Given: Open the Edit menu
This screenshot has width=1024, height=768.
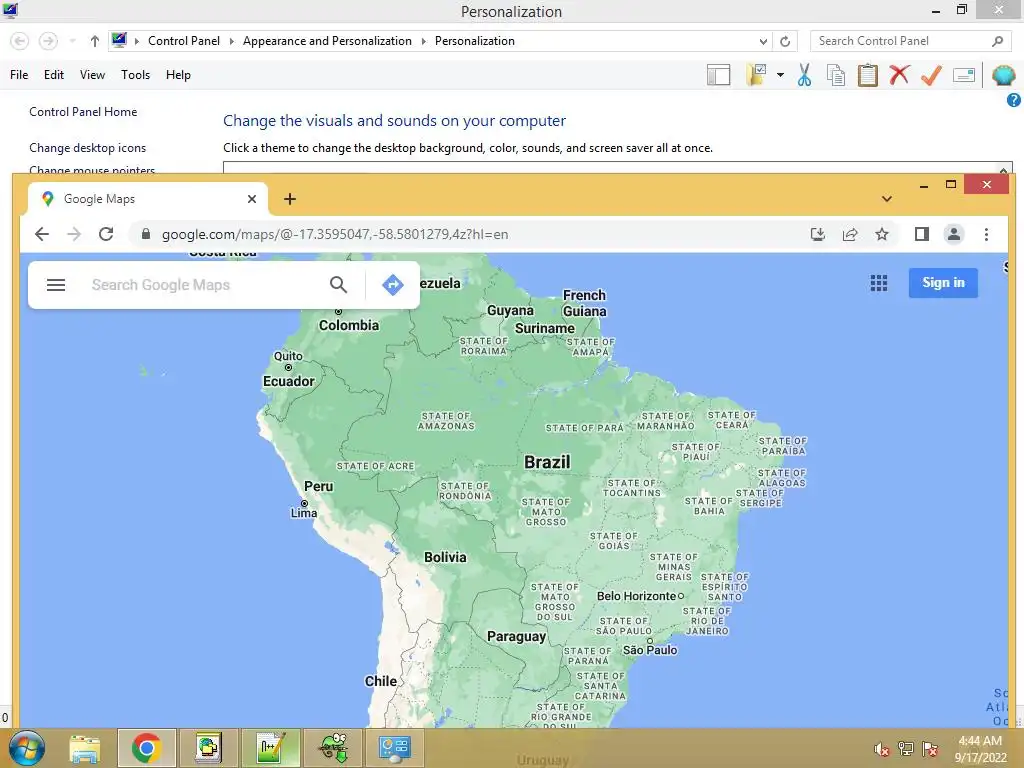Looking at the screenshot, I should (x=54, y=75).
